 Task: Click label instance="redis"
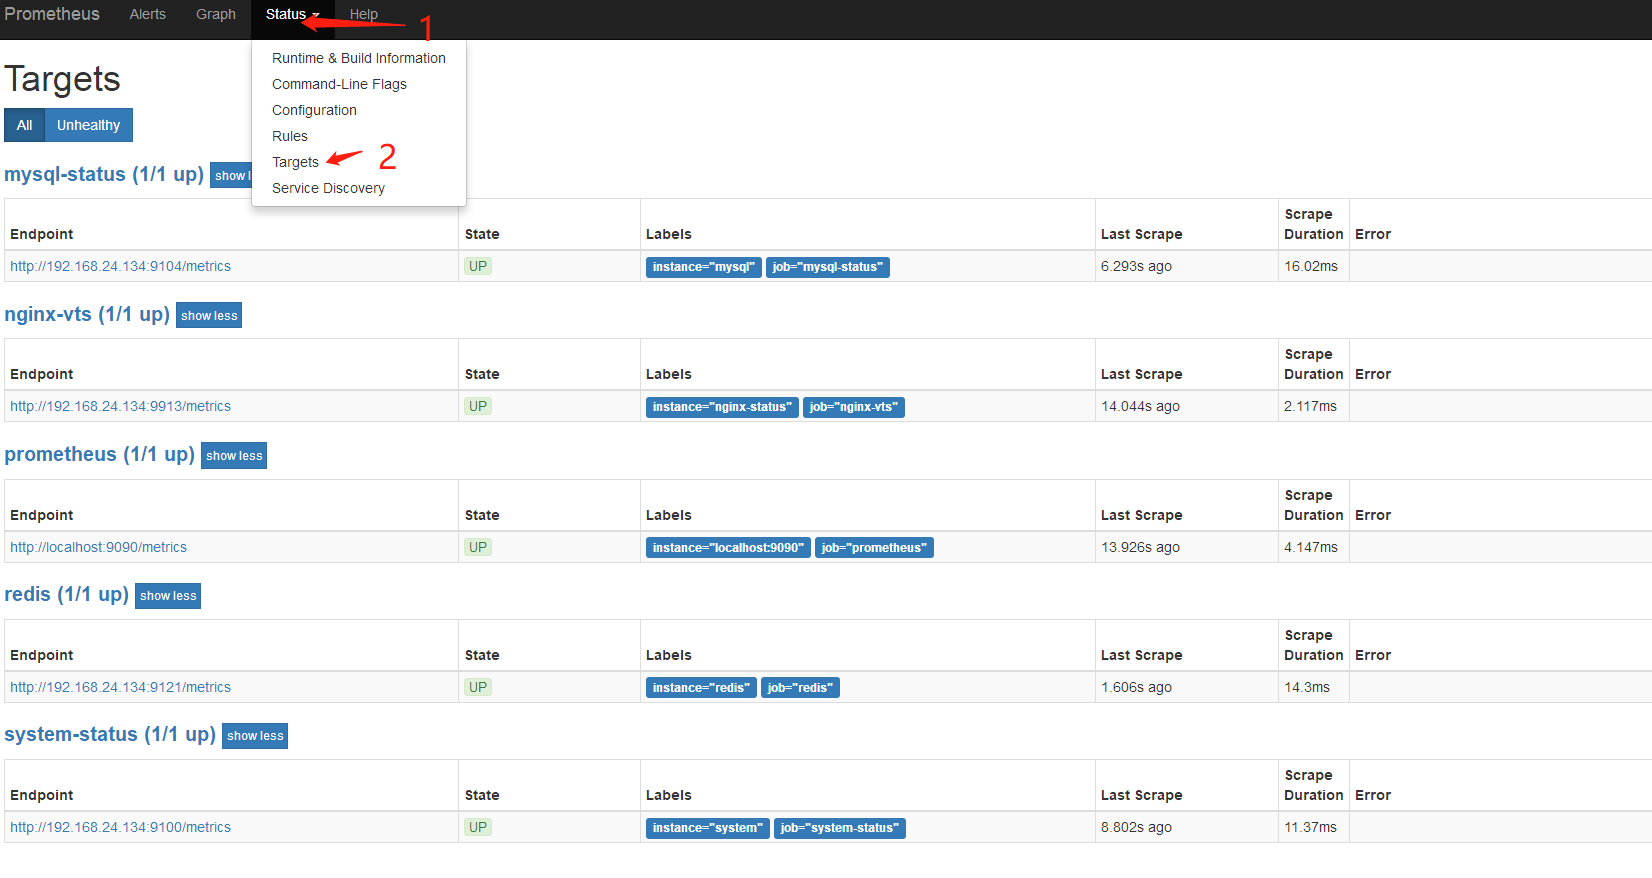pos(701,688)
